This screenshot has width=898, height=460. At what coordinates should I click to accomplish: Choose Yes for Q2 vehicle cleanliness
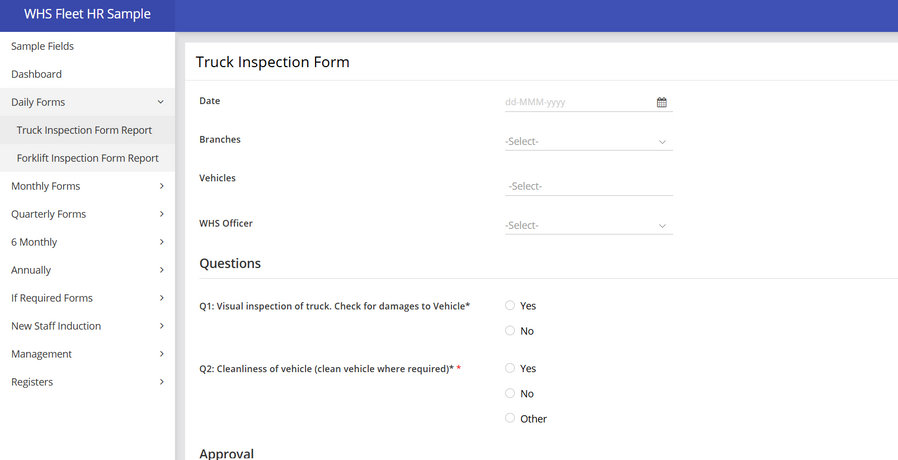tap(510, 368)
